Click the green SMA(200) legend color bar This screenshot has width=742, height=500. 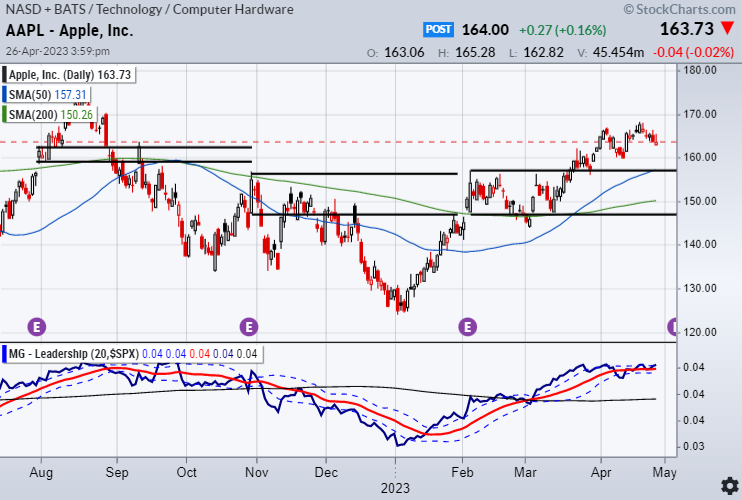coord(5,115)
